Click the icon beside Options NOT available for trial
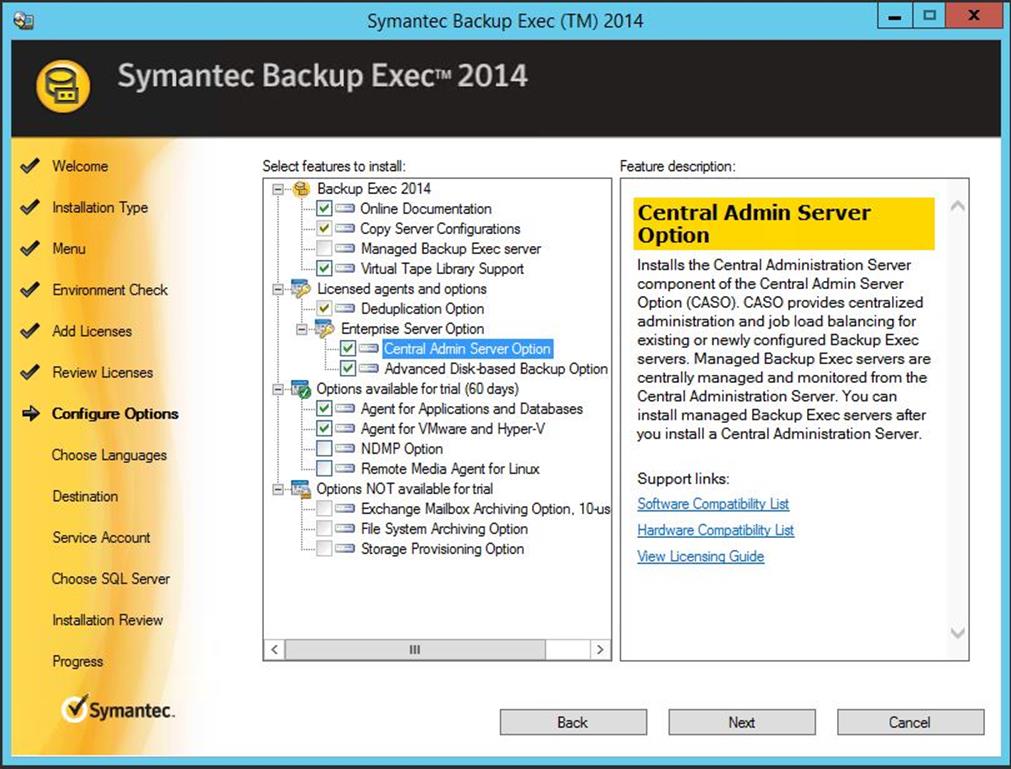1011x769 pixels. tap(300, 489)
